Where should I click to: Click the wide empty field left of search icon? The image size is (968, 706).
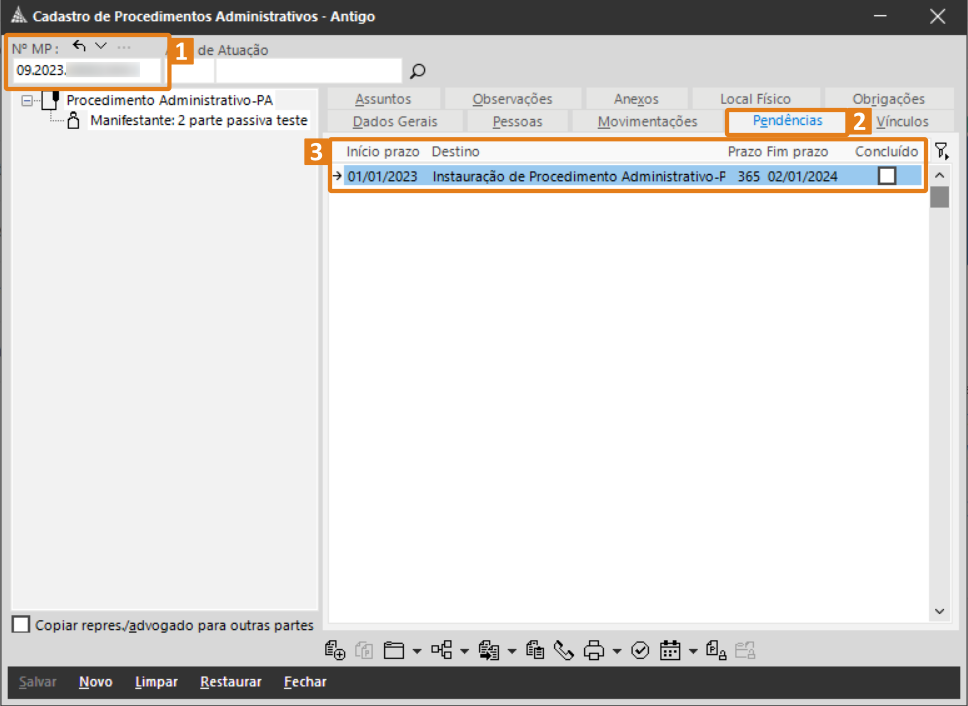[309, 71]
